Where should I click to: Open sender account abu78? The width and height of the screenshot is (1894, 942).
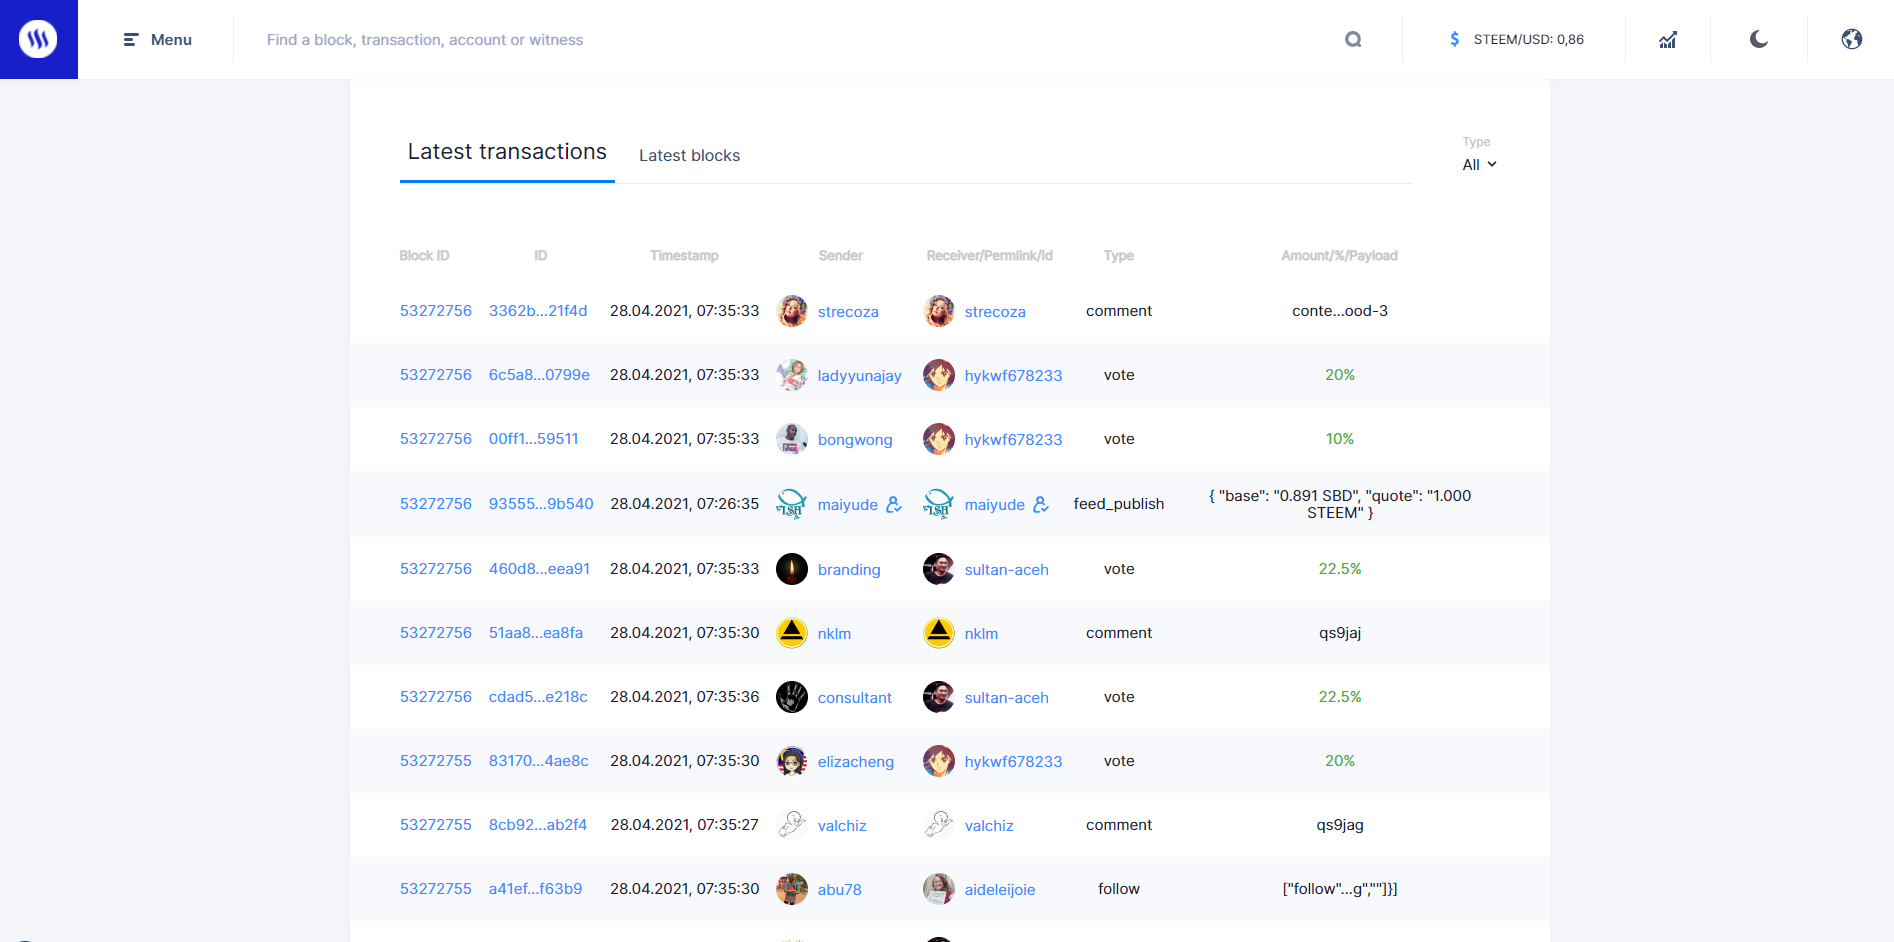coord(840,890)
